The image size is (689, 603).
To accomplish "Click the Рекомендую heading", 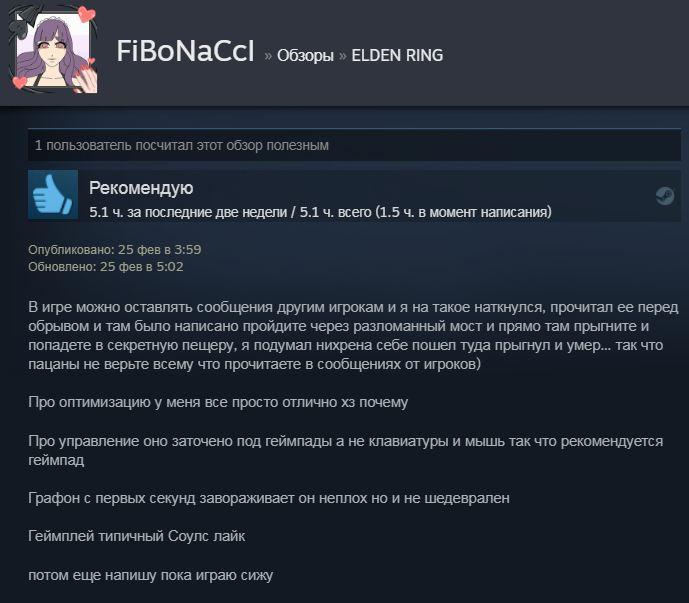I will tap(141, 188).
